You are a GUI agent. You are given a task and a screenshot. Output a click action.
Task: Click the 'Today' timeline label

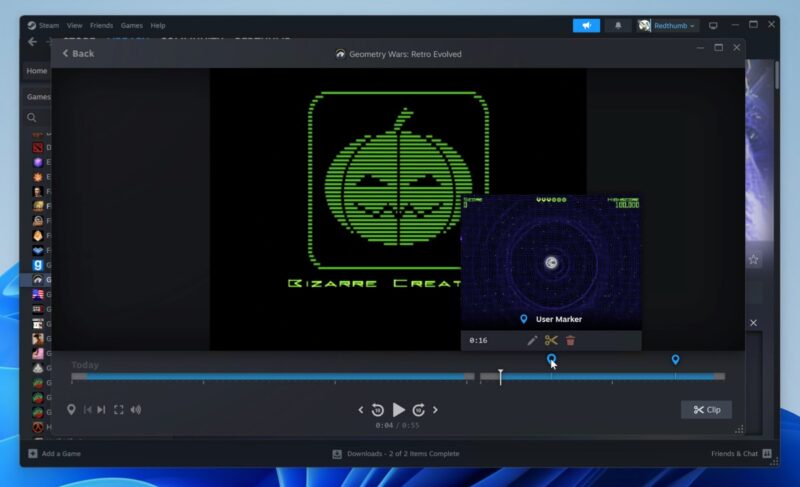85,365
